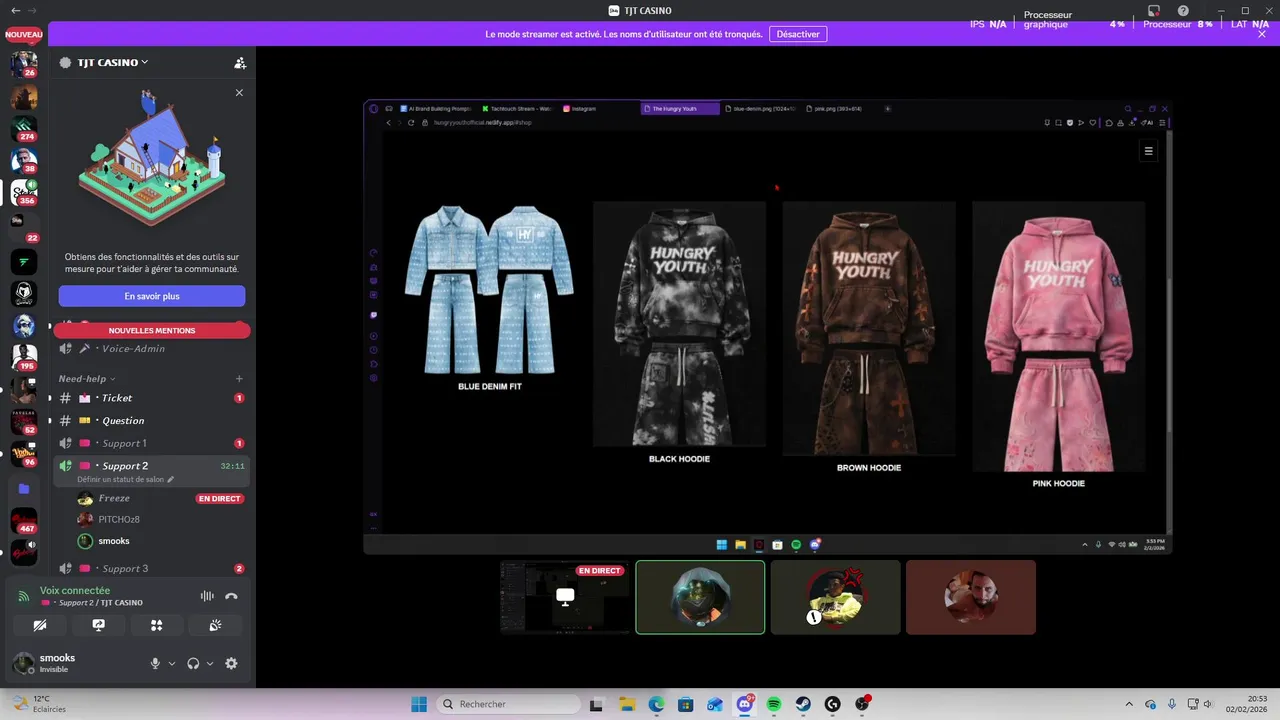Open server with 356 badge
This screenshot has width=1280, height=720.
coord(24,193)
